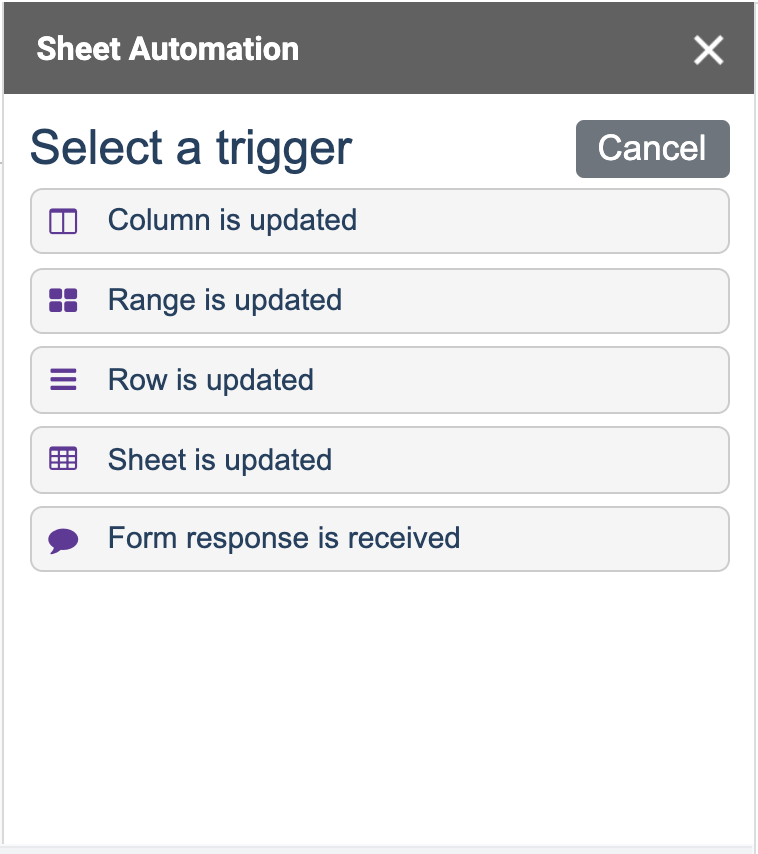758x854 pixels.
Task: Click empty space in the Sheet trigger row
Action: point(545,460)
